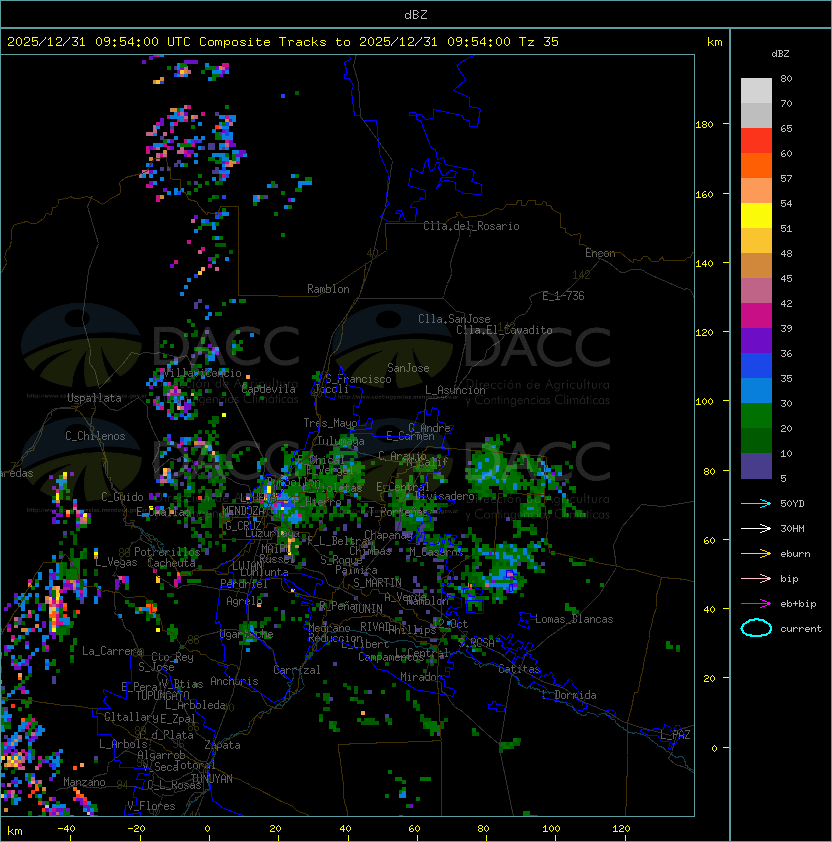This screenshot has height=842, width=832.
Task: Click the 'Uspallata' map label
Action: (x=94, y=398)
